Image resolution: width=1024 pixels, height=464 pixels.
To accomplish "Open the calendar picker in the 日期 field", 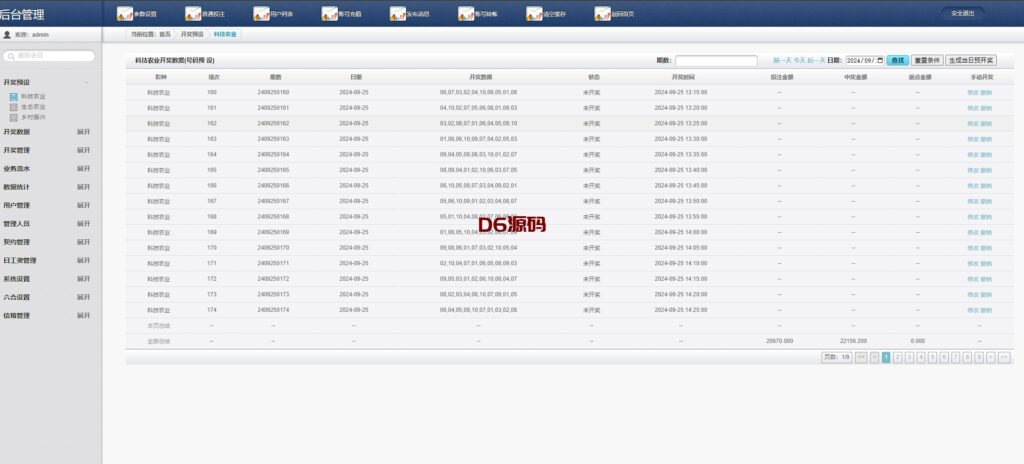I will 880,60.
